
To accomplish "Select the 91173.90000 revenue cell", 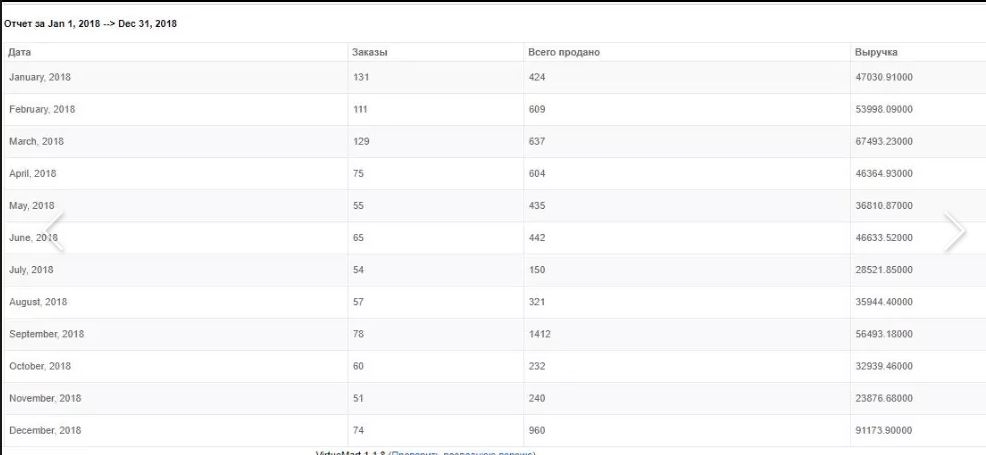I will pyautogui.click(x=884, y=430).
